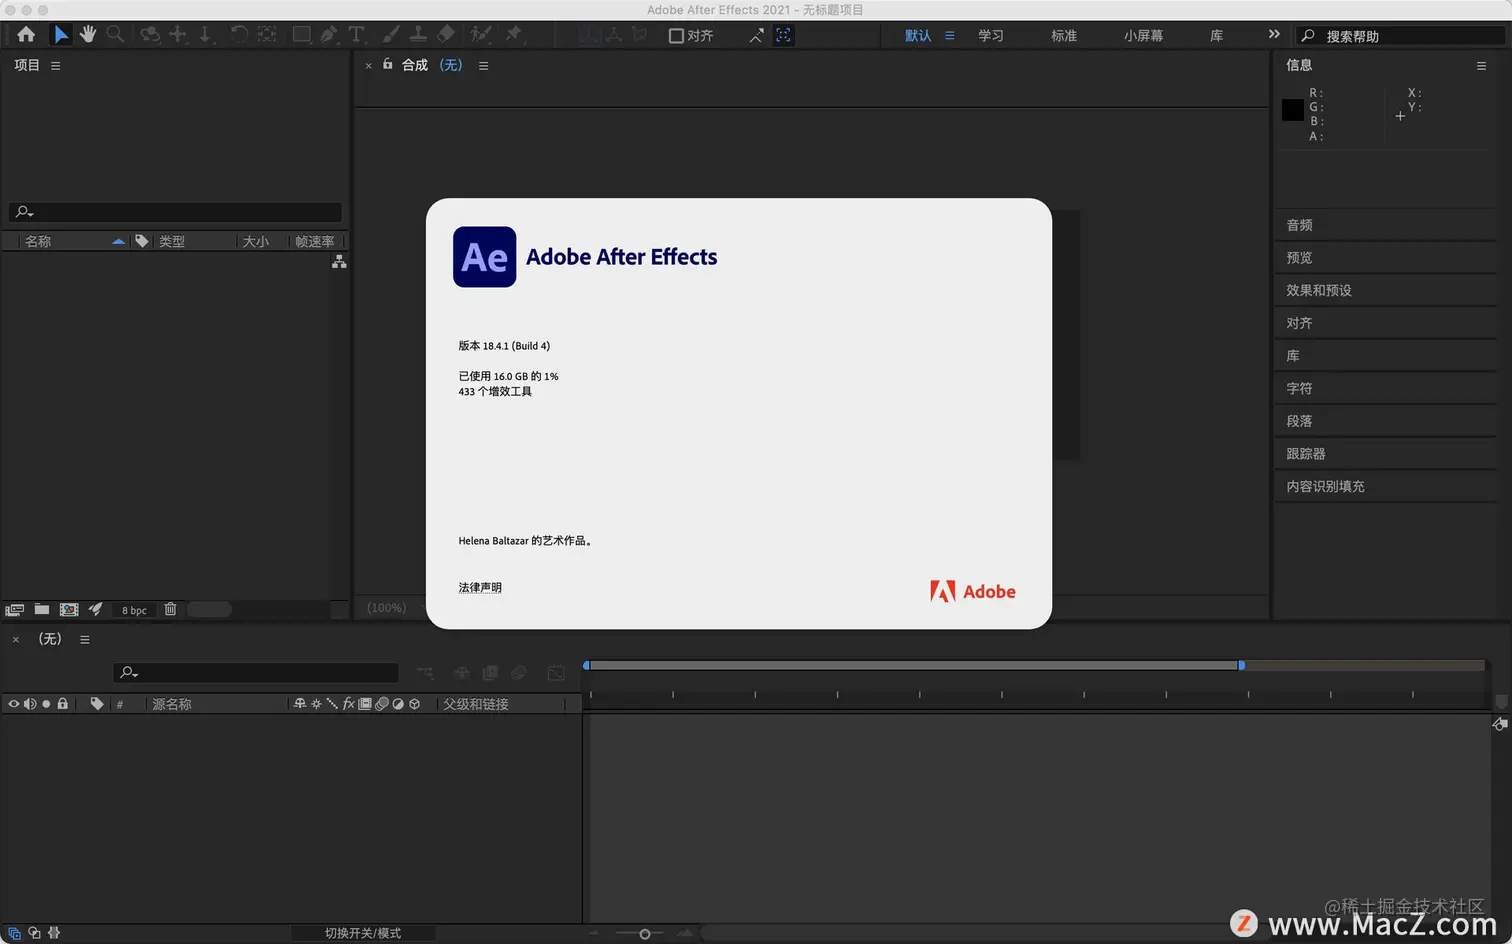Select the Clone Stamp tool
Viewport: 1512px width, 944px height.
click(418, 35)
